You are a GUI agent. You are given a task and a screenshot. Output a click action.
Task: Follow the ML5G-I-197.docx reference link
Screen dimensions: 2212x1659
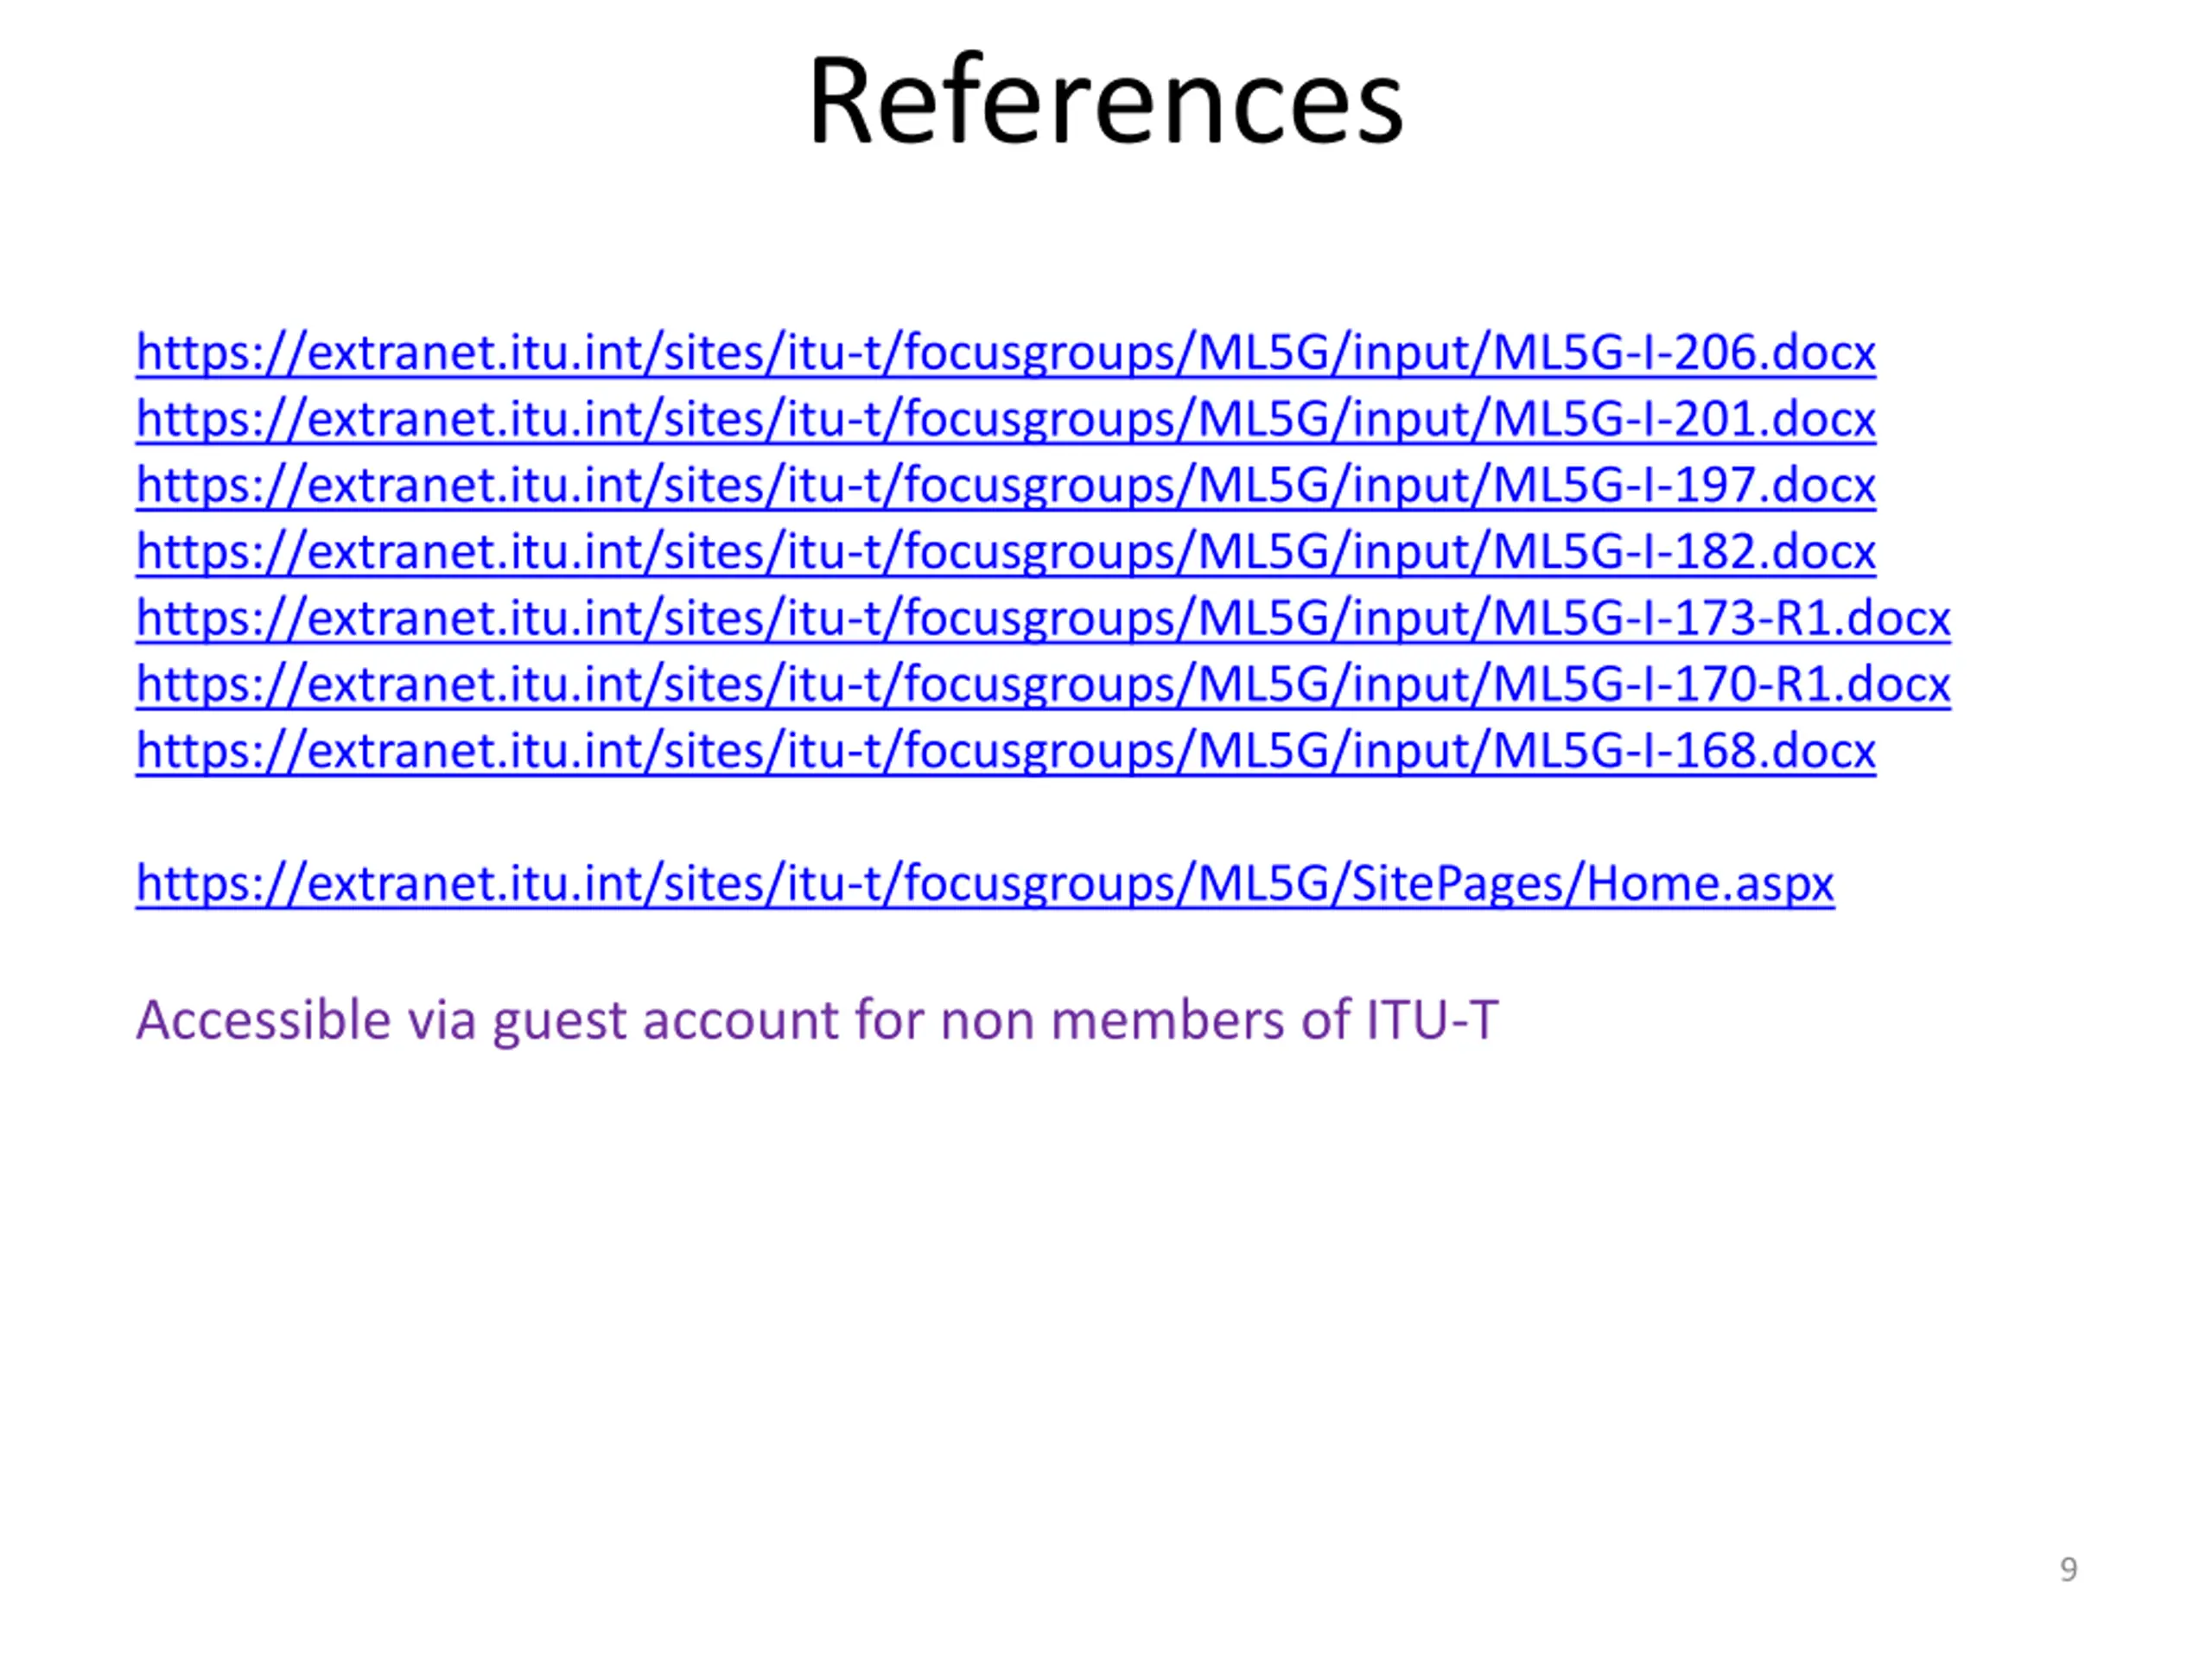tap(1006, 486)
